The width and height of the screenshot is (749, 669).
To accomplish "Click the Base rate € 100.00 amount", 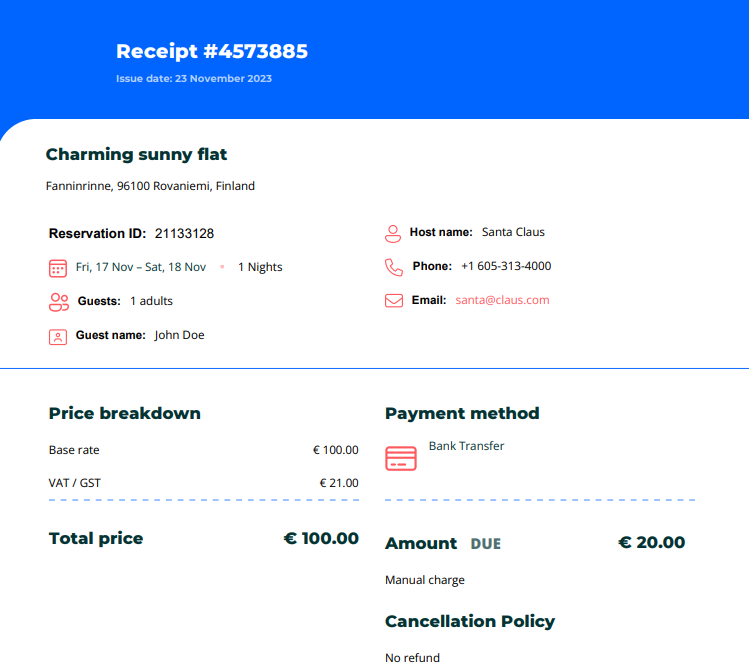I will pos(335,450).
